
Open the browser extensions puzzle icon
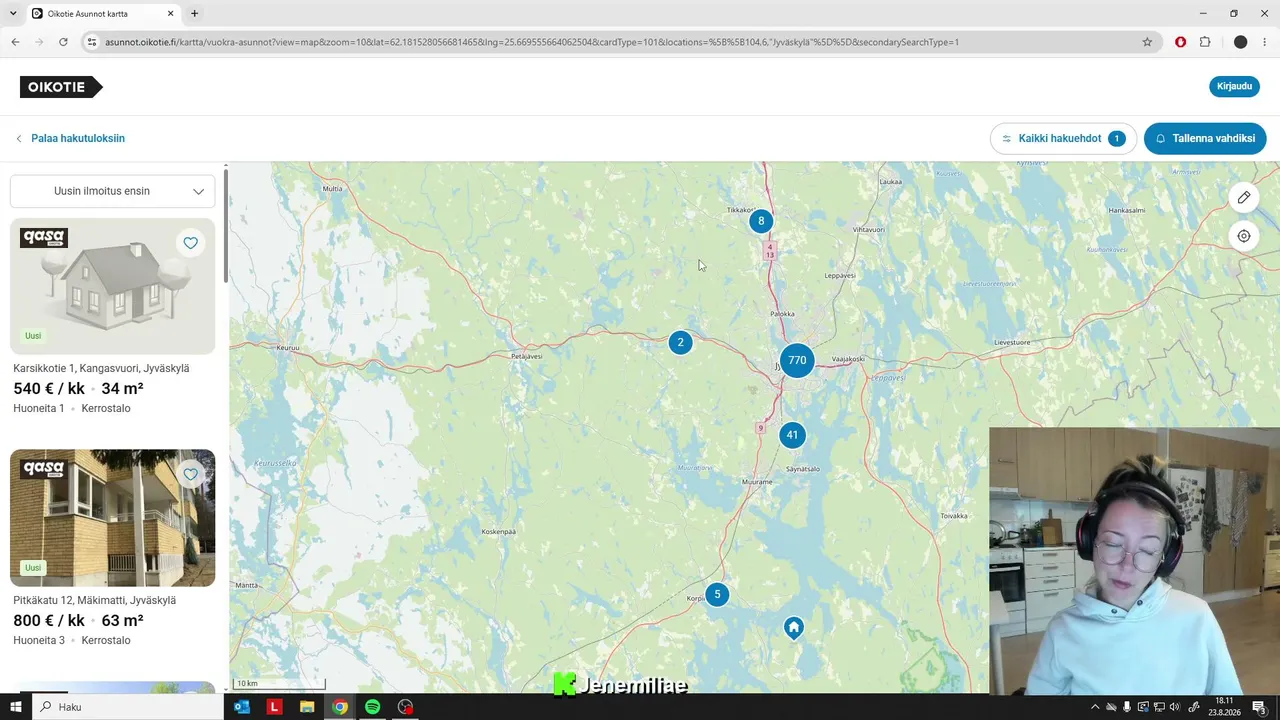coord(1205,42)
